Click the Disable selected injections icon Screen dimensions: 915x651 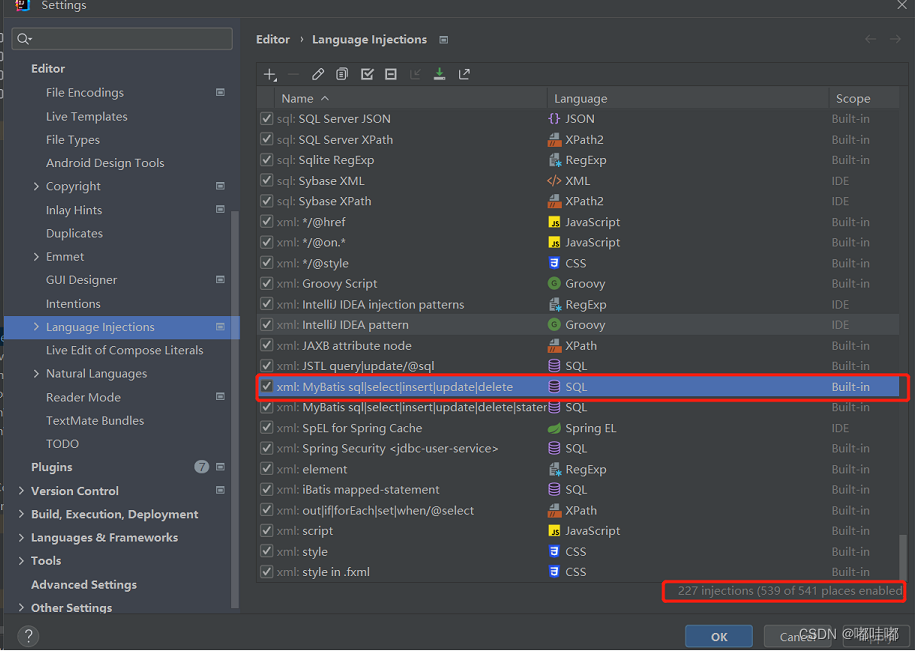coord(391,74)
